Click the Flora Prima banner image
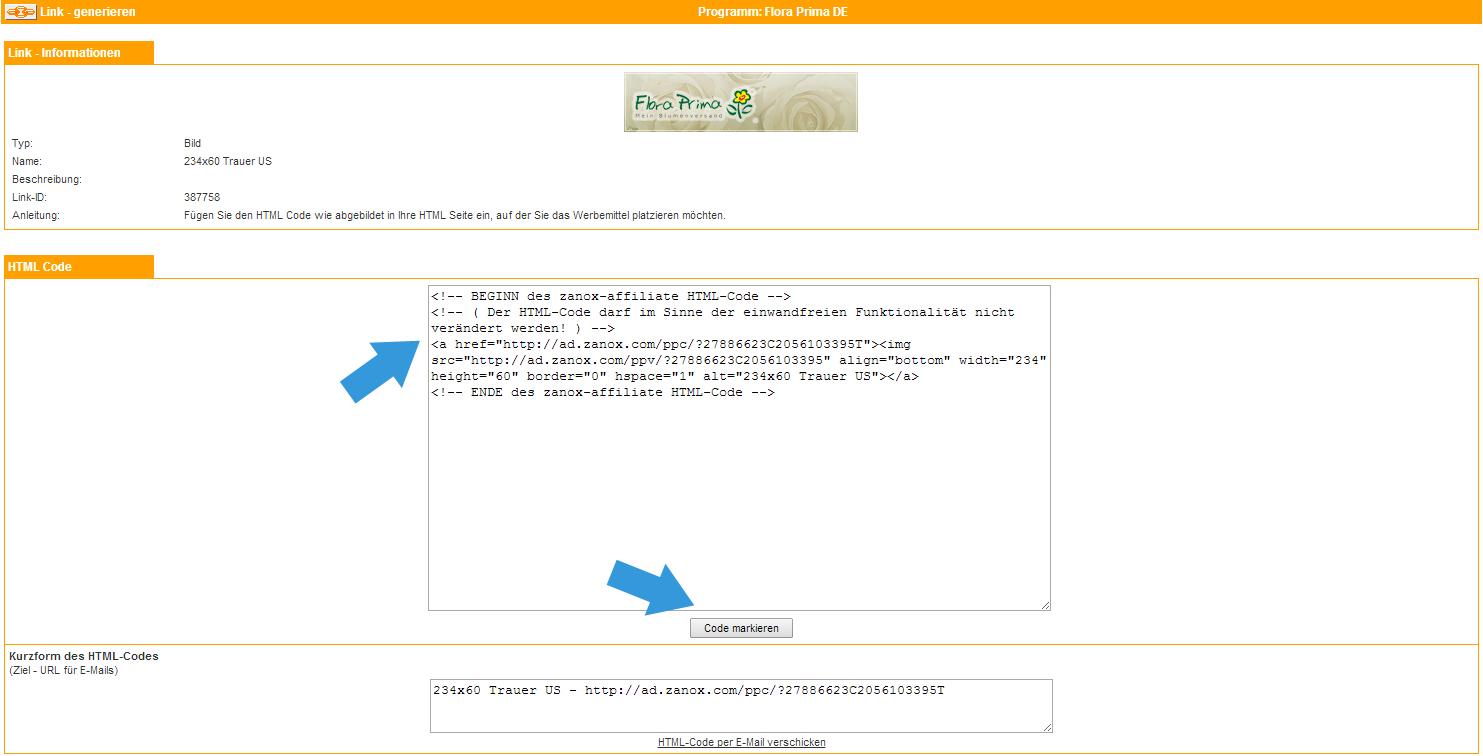1483x756 pixels. tap(740, 102)
